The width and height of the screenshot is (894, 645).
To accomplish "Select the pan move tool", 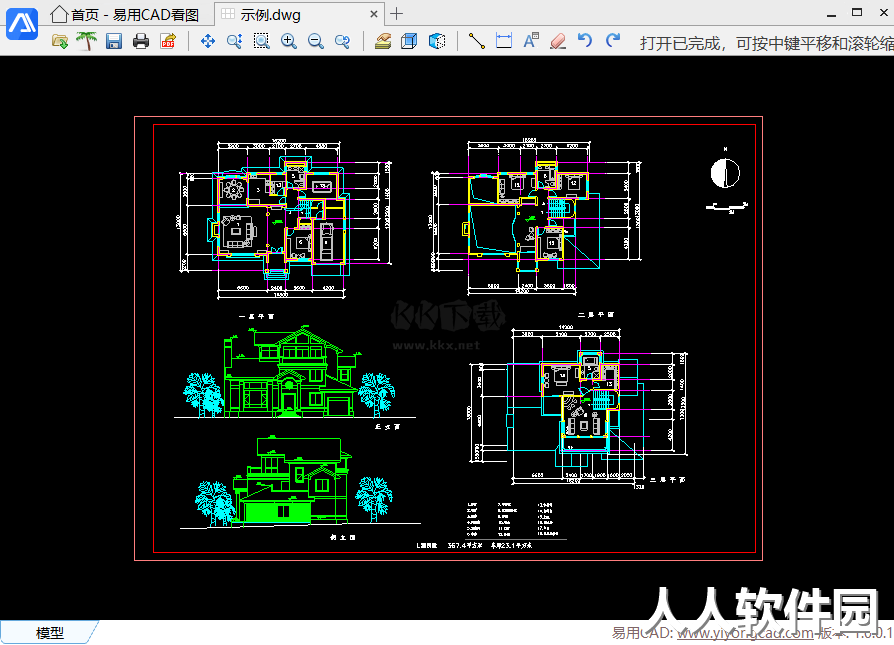I will 208,41.
